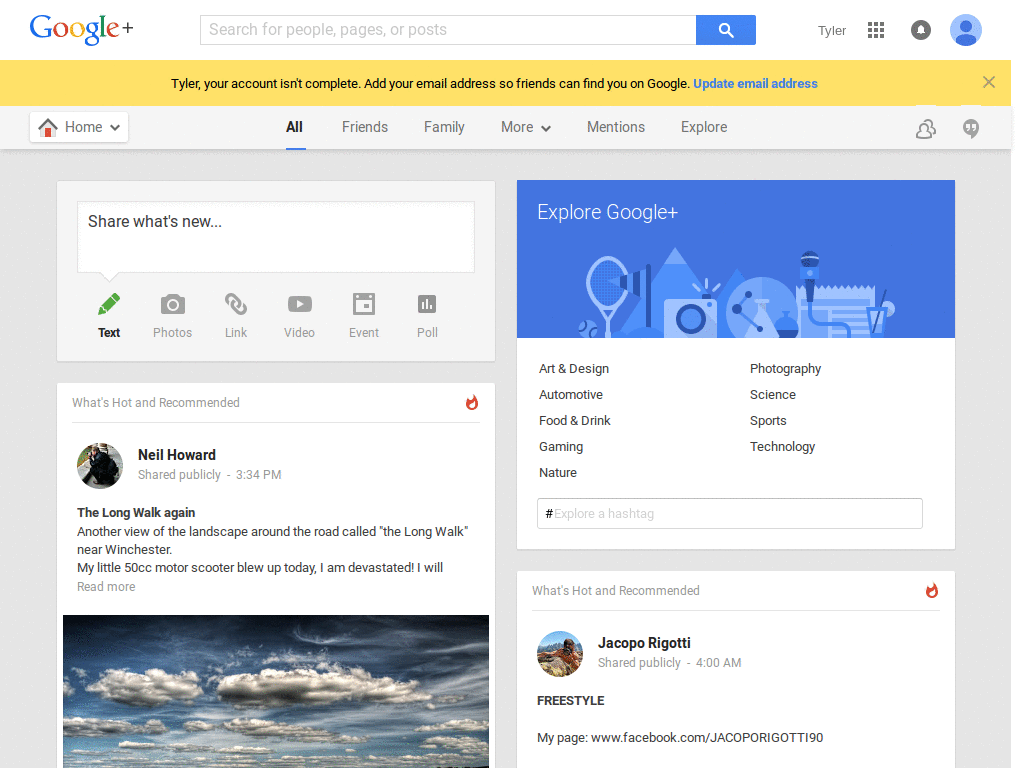Select the Poll chart icon
Image resolution: width=1024 pixels, height=768 pixels.
pos(427,304)
